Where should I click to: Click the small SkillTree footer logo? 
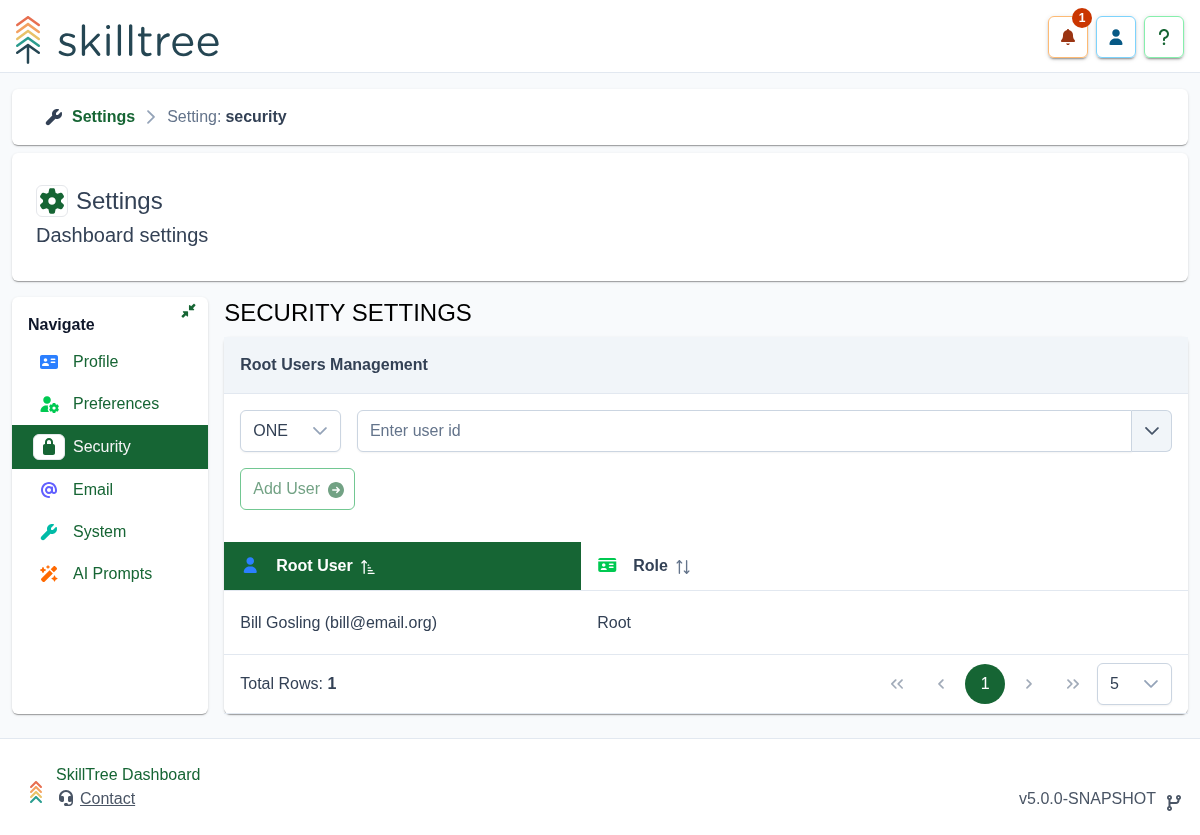click(x=36, y=792)
